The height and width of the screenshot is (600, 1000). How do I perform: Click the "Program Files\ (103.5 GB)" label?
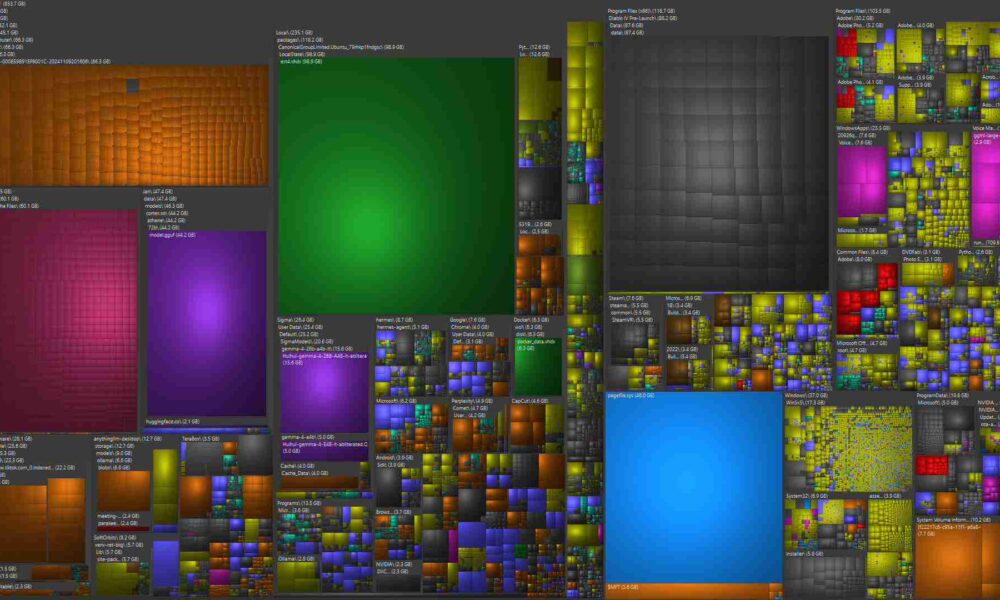863,11
